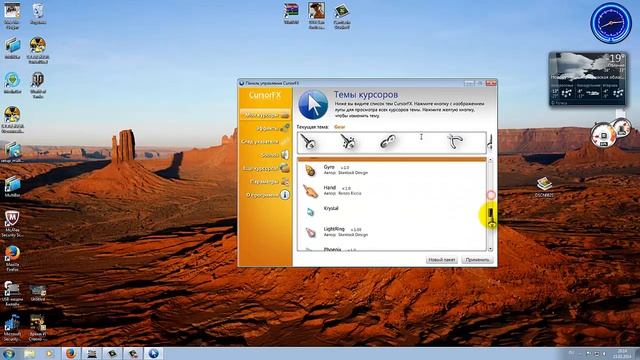
Task: Select the Krystal cursor theme
Action: tap(392, 211)
